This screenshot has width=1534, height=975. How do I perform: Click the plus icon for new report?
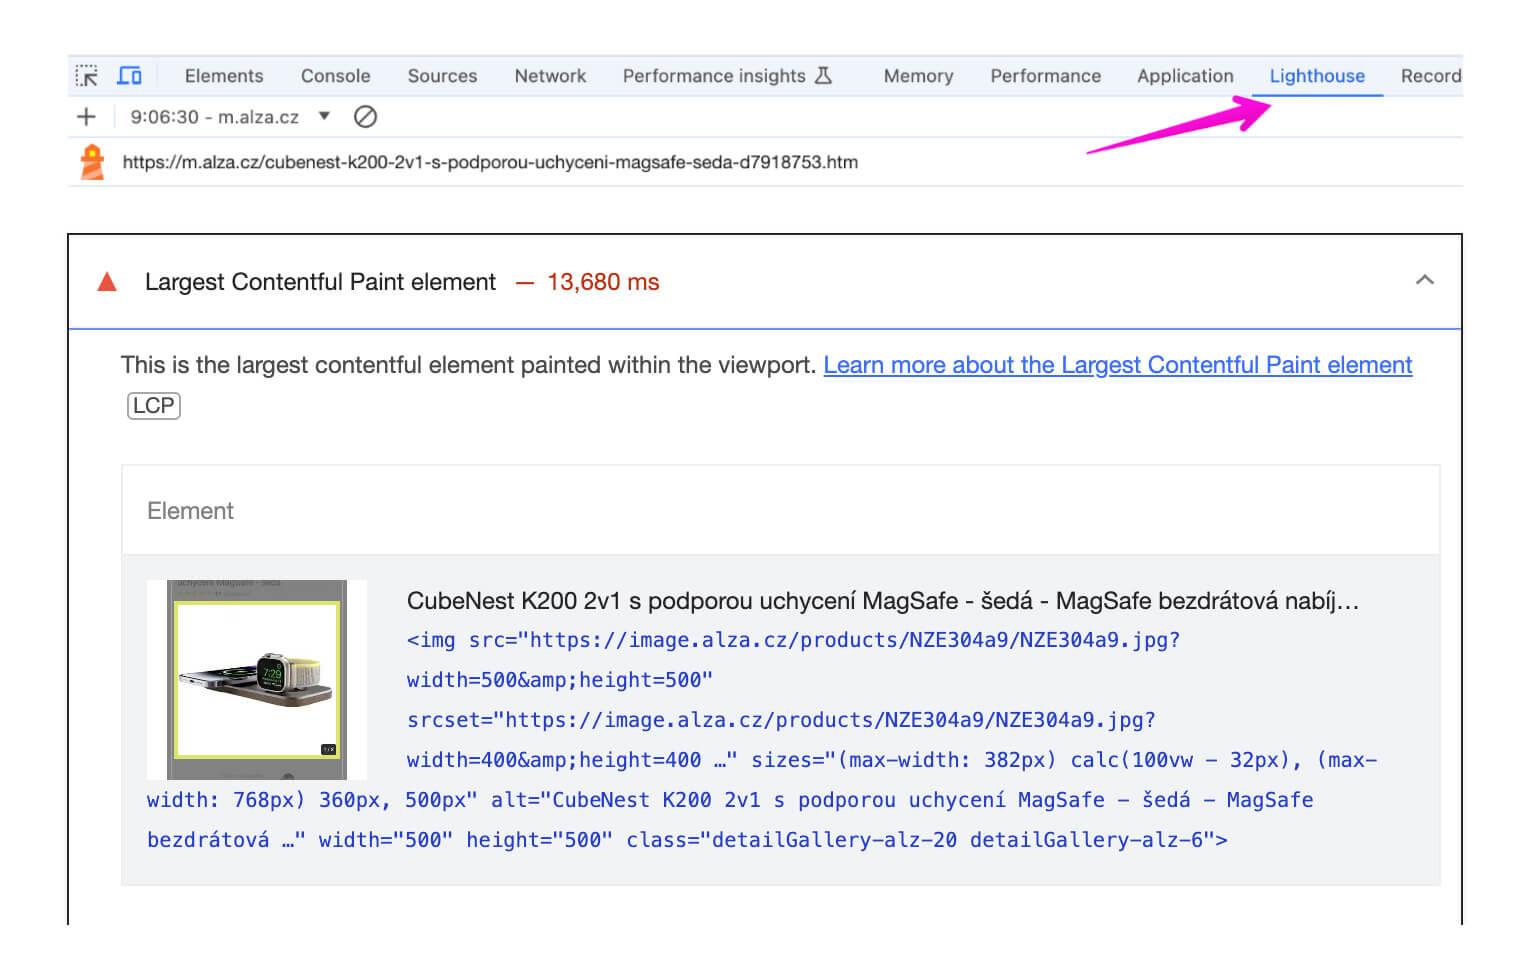(87, 117)
